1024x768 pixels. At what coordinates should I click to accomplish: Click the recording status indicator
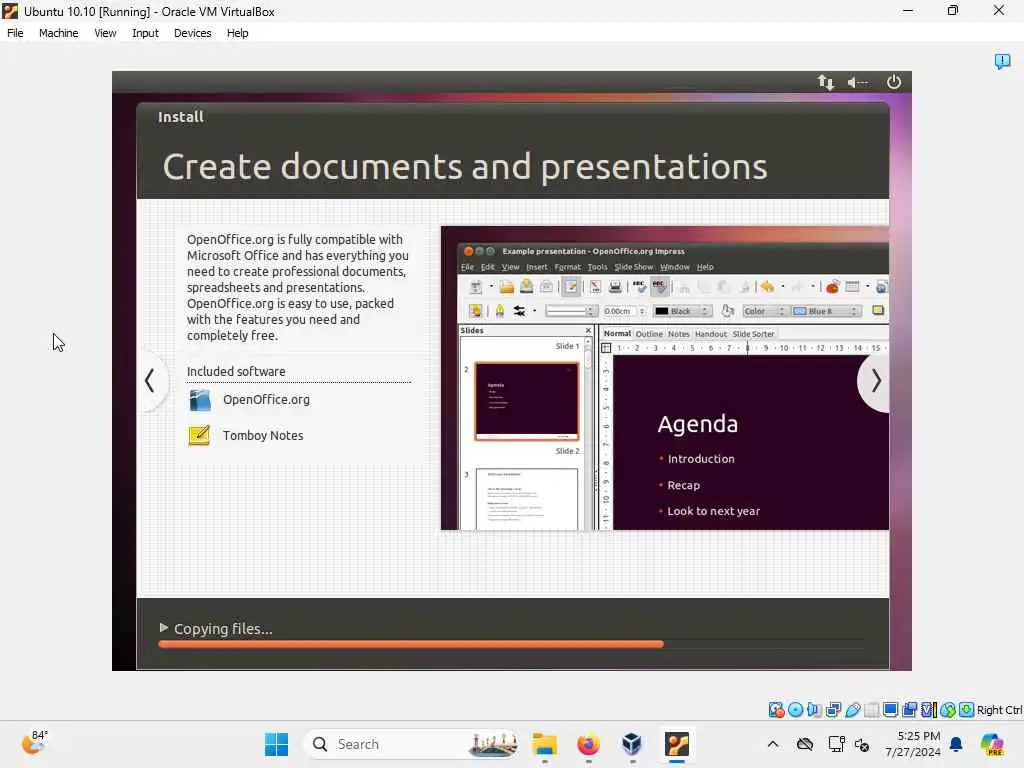[909, 710]
